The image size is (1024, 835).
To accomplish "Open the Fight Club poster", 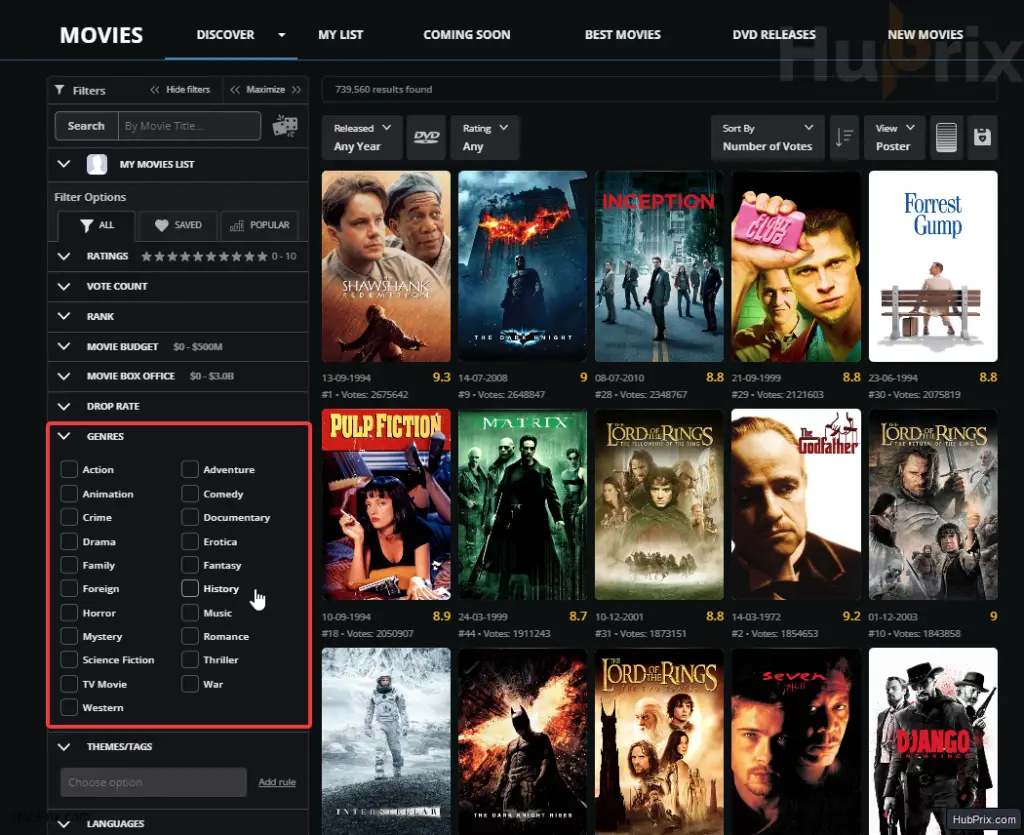I will pyautogui.click(x=795, y=266).
